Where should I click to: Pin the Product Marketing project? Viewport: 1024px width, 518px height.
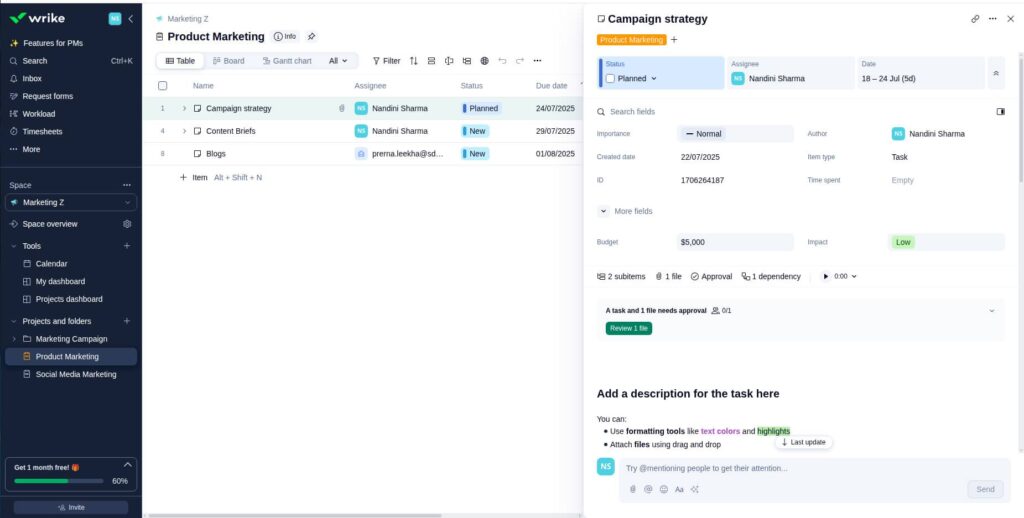(312, 37)
